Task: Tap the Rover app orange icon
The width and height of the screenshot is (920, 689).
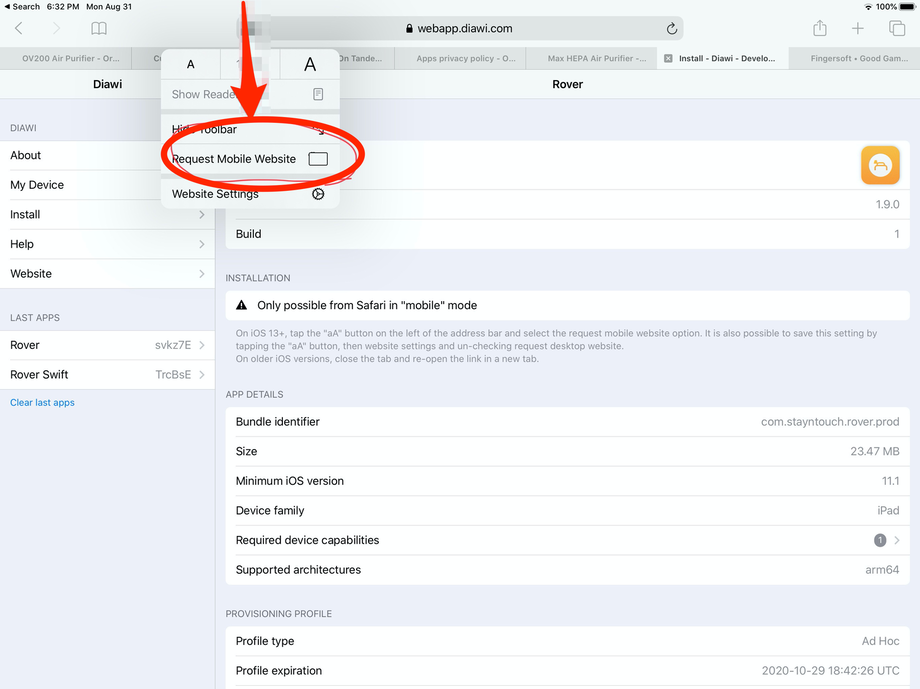Action: [x=880, y=165]
